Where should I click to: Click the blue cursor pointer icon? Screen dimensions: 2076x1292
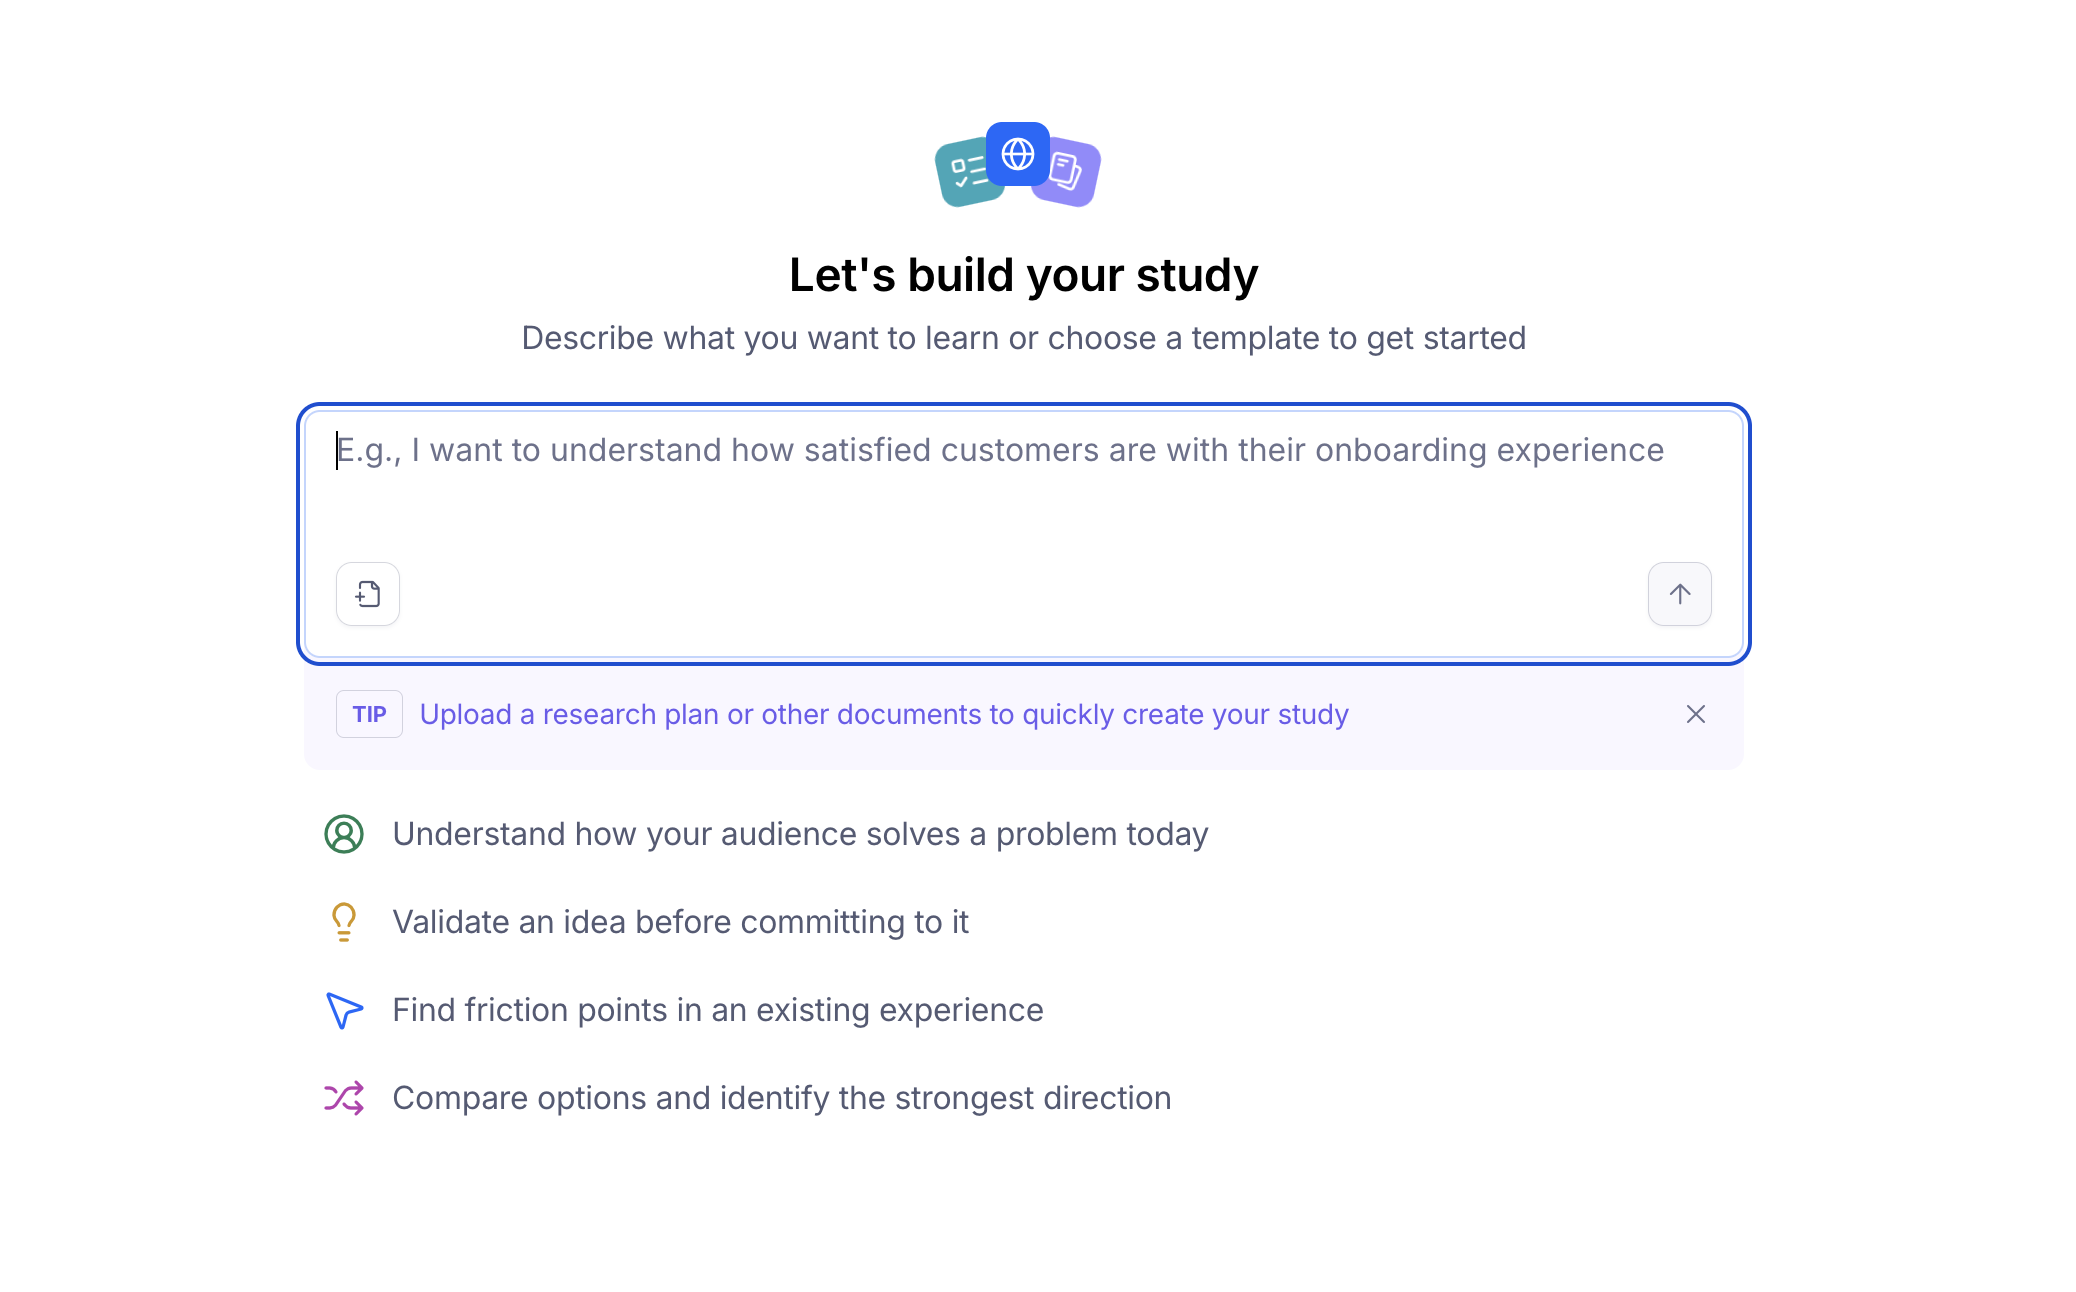pyautogui.click(x=344, y=1010)
